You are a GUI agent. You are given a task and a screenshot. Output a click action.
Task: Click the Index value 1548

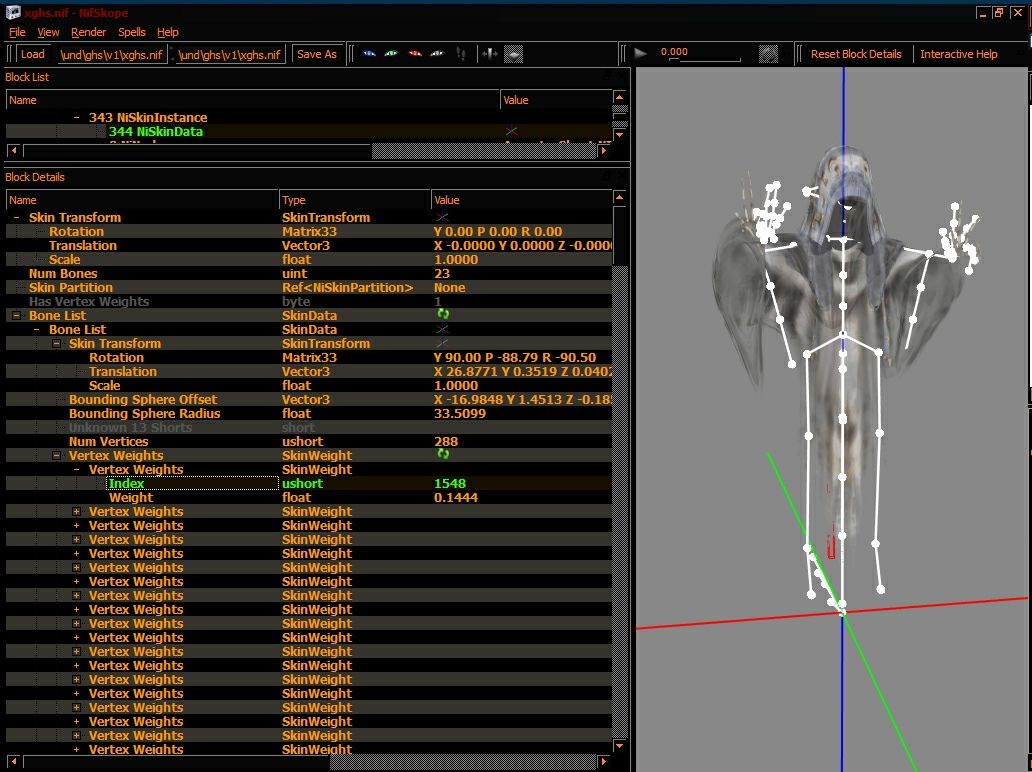click(x=450, y=483)
